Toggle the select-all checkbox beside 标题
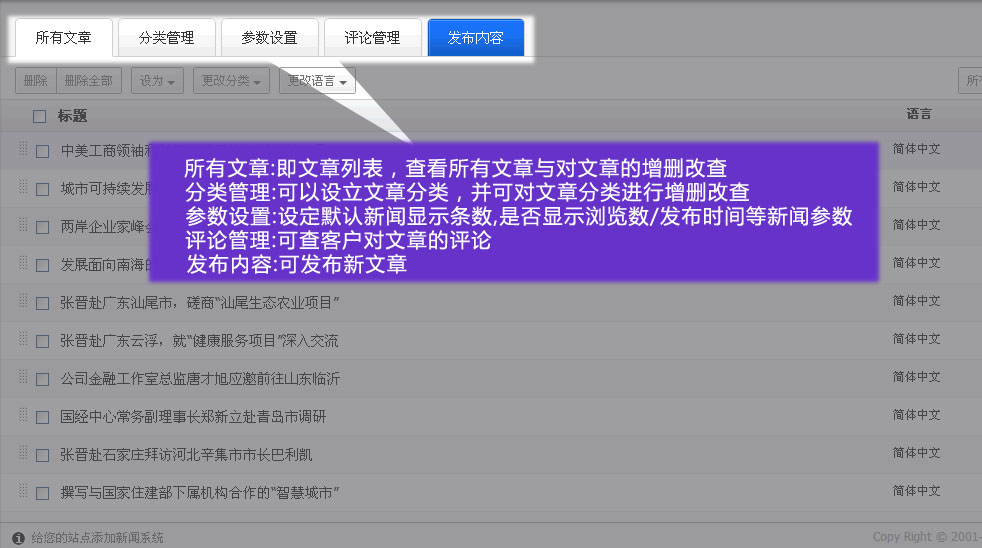Viewport: 982px width, 548px height. (40, 116)
